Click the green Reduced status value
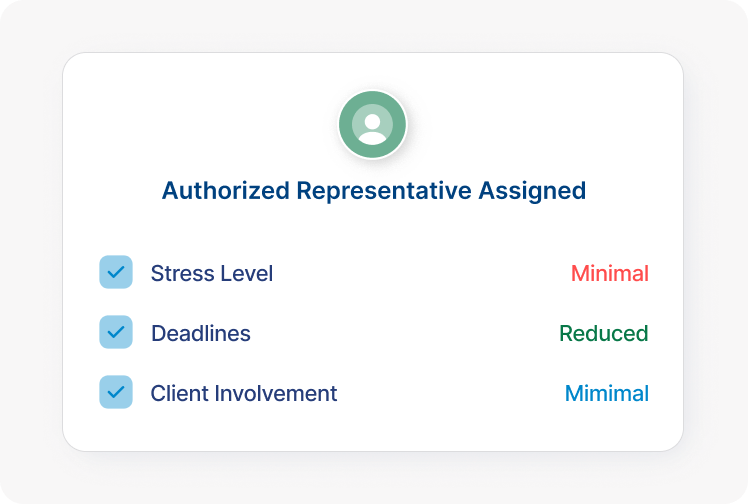This screenshot has height=504, width=748. point(603,333)
